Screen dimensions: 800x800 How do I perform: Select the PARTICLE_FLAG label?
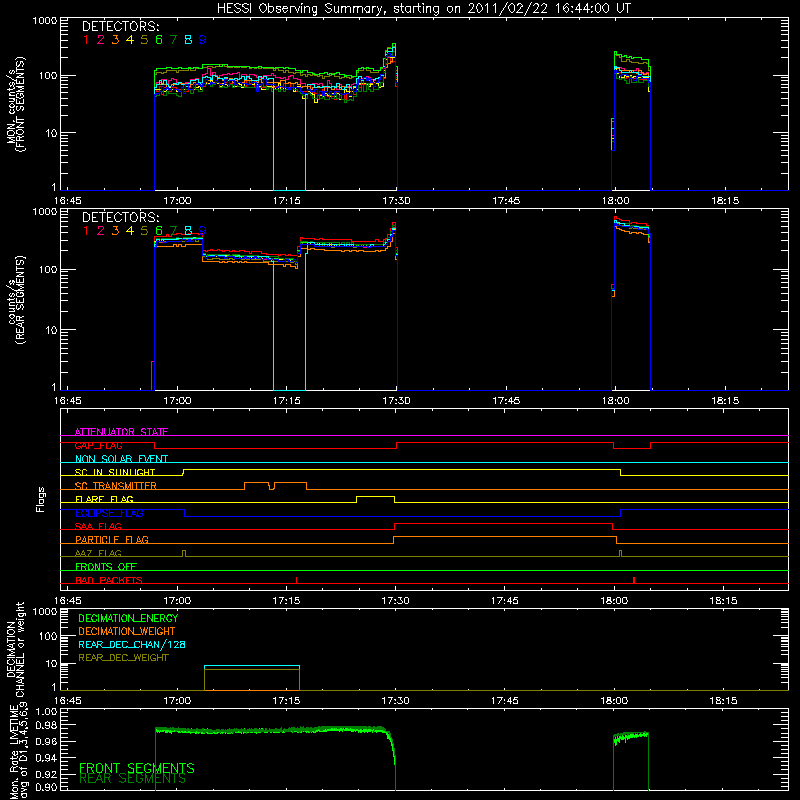coord(112,539)
